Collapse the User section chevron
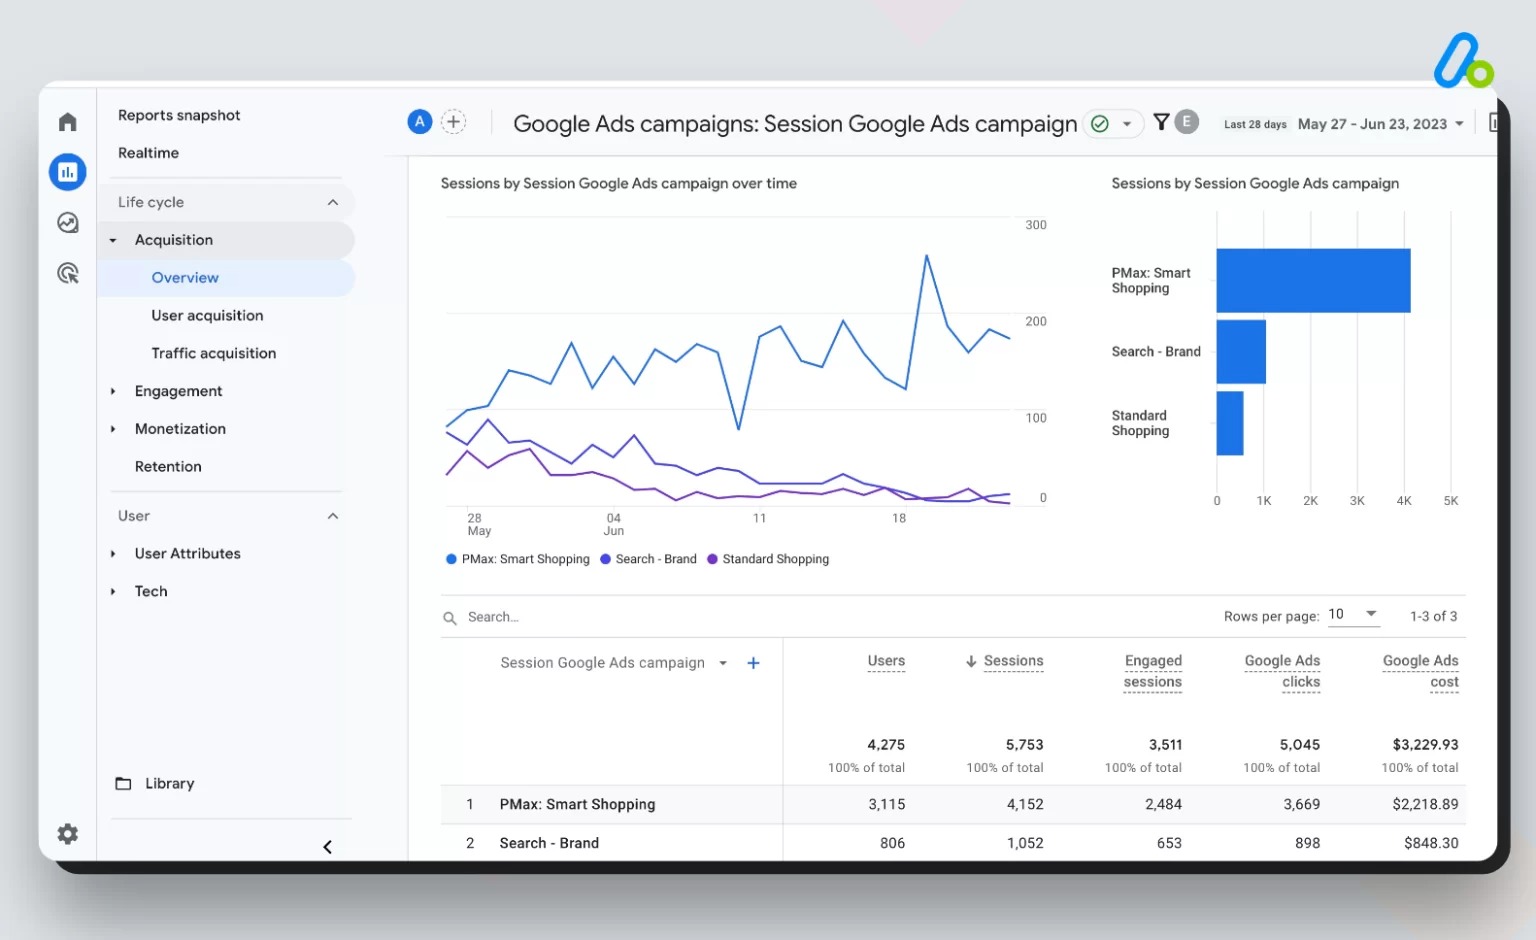Viewport: 1536px width, 940px height. click(x=333, y=516)
